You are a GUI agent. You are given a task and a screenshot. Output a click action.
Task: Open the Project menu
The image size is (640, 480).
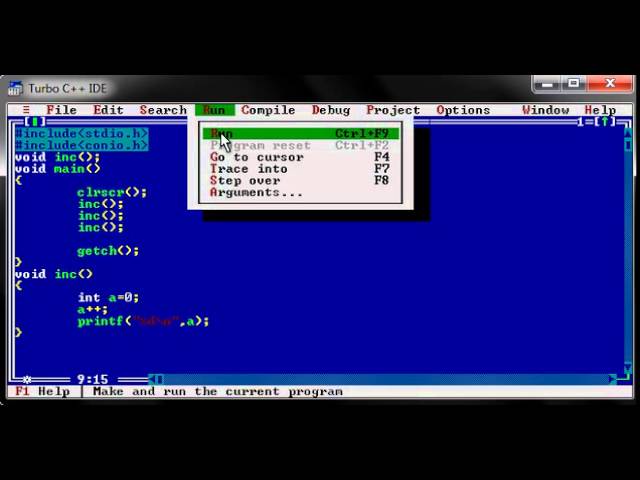(393, 110)
